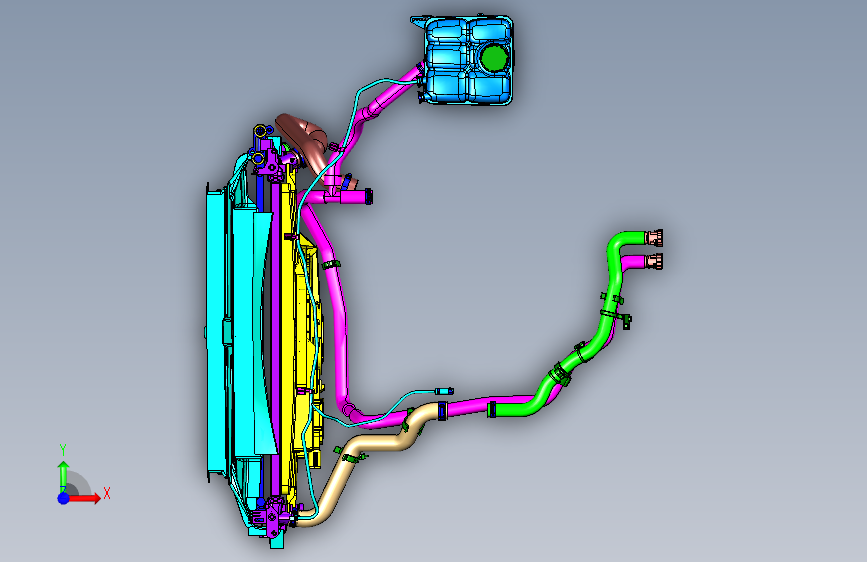Viewport: 867px width, 562px height.
Task: Click the green Y axis arrow of triad
Action: (x=64, y=475)
